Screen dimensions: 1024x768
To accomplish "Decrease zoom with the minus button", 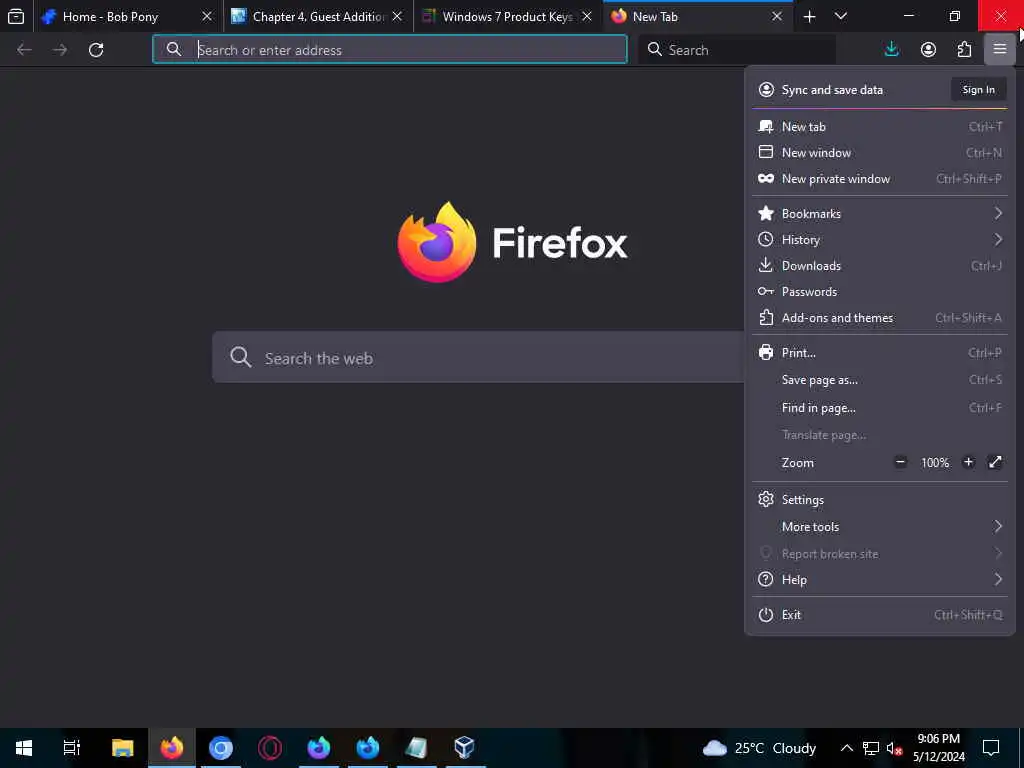I will pyautogui.click(x=901, y=462).
